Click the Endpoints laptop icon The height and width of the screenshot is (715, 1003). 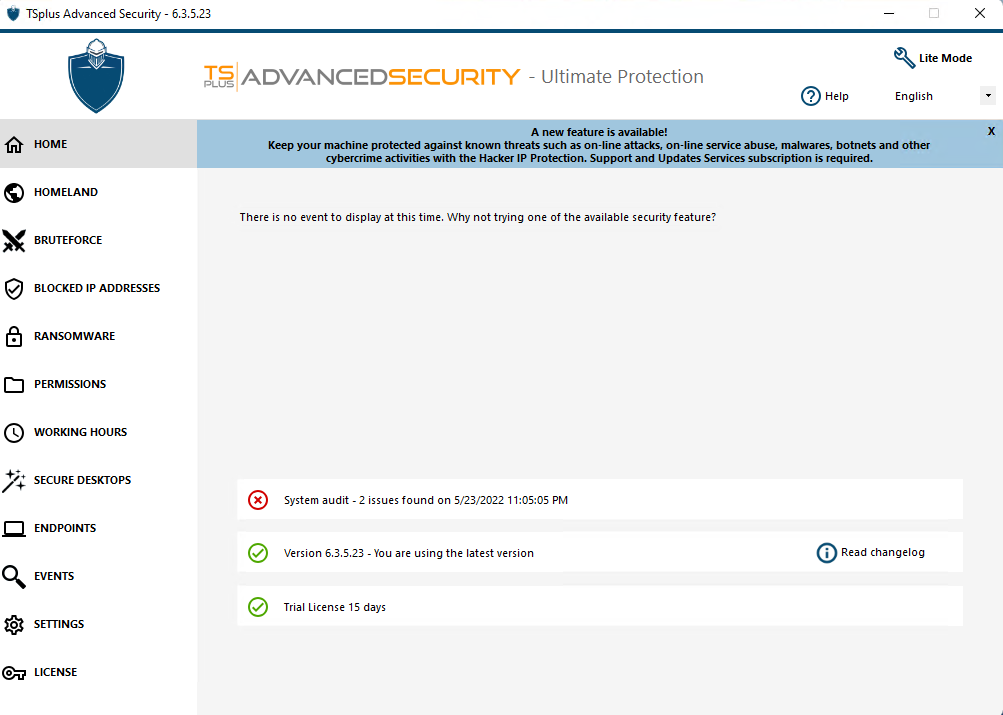(x=13, y=528)
